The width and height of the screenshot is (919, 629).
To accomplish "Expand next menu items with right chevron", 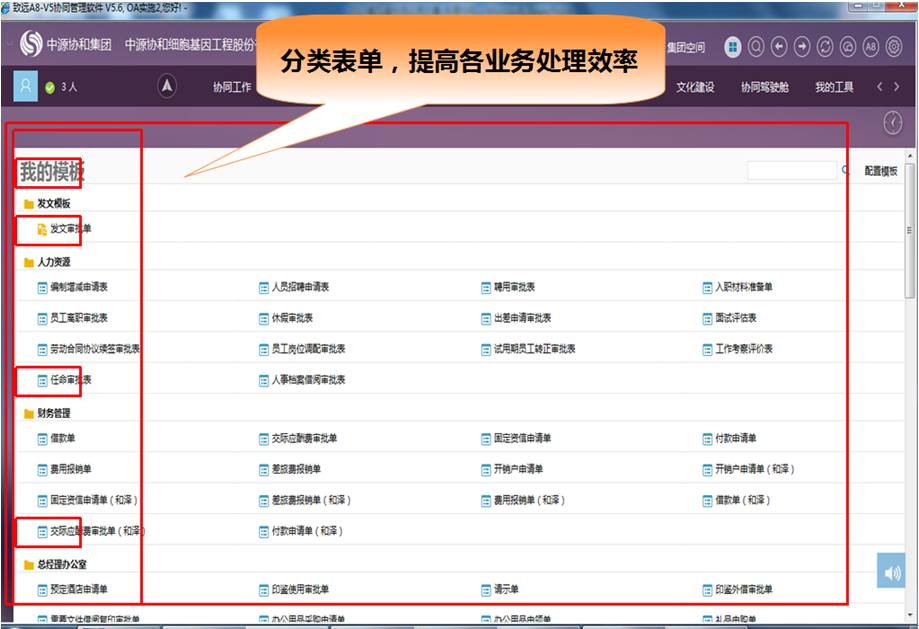I will tap(897, 87).
